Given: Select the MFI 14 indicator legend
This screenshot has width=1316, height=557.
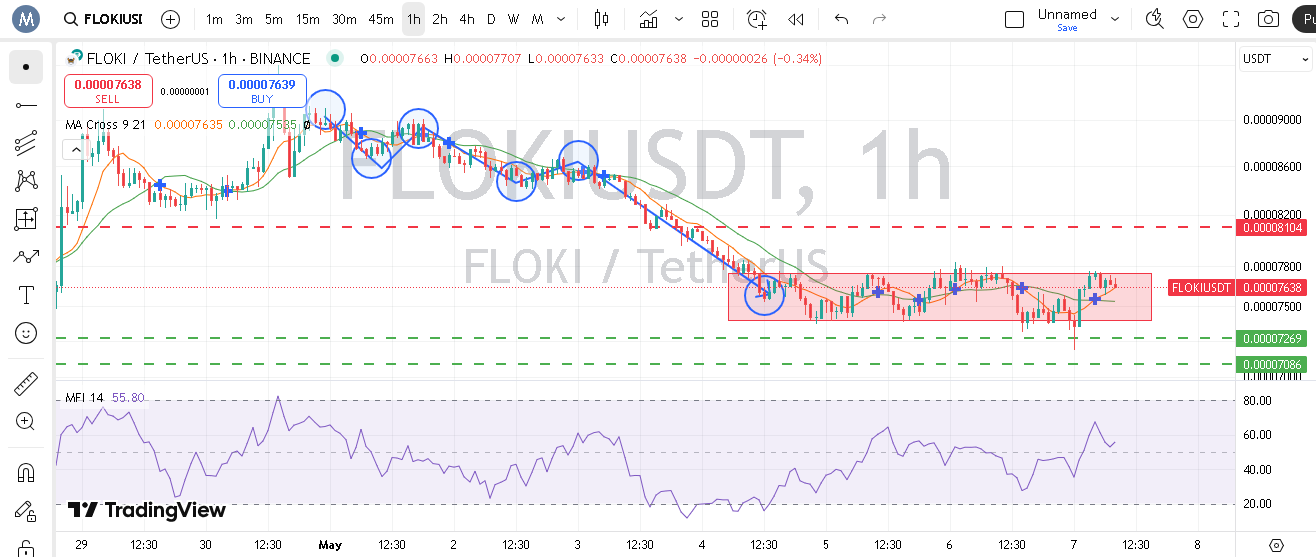Looking at the screenshot, I should [x=84, y=398].
